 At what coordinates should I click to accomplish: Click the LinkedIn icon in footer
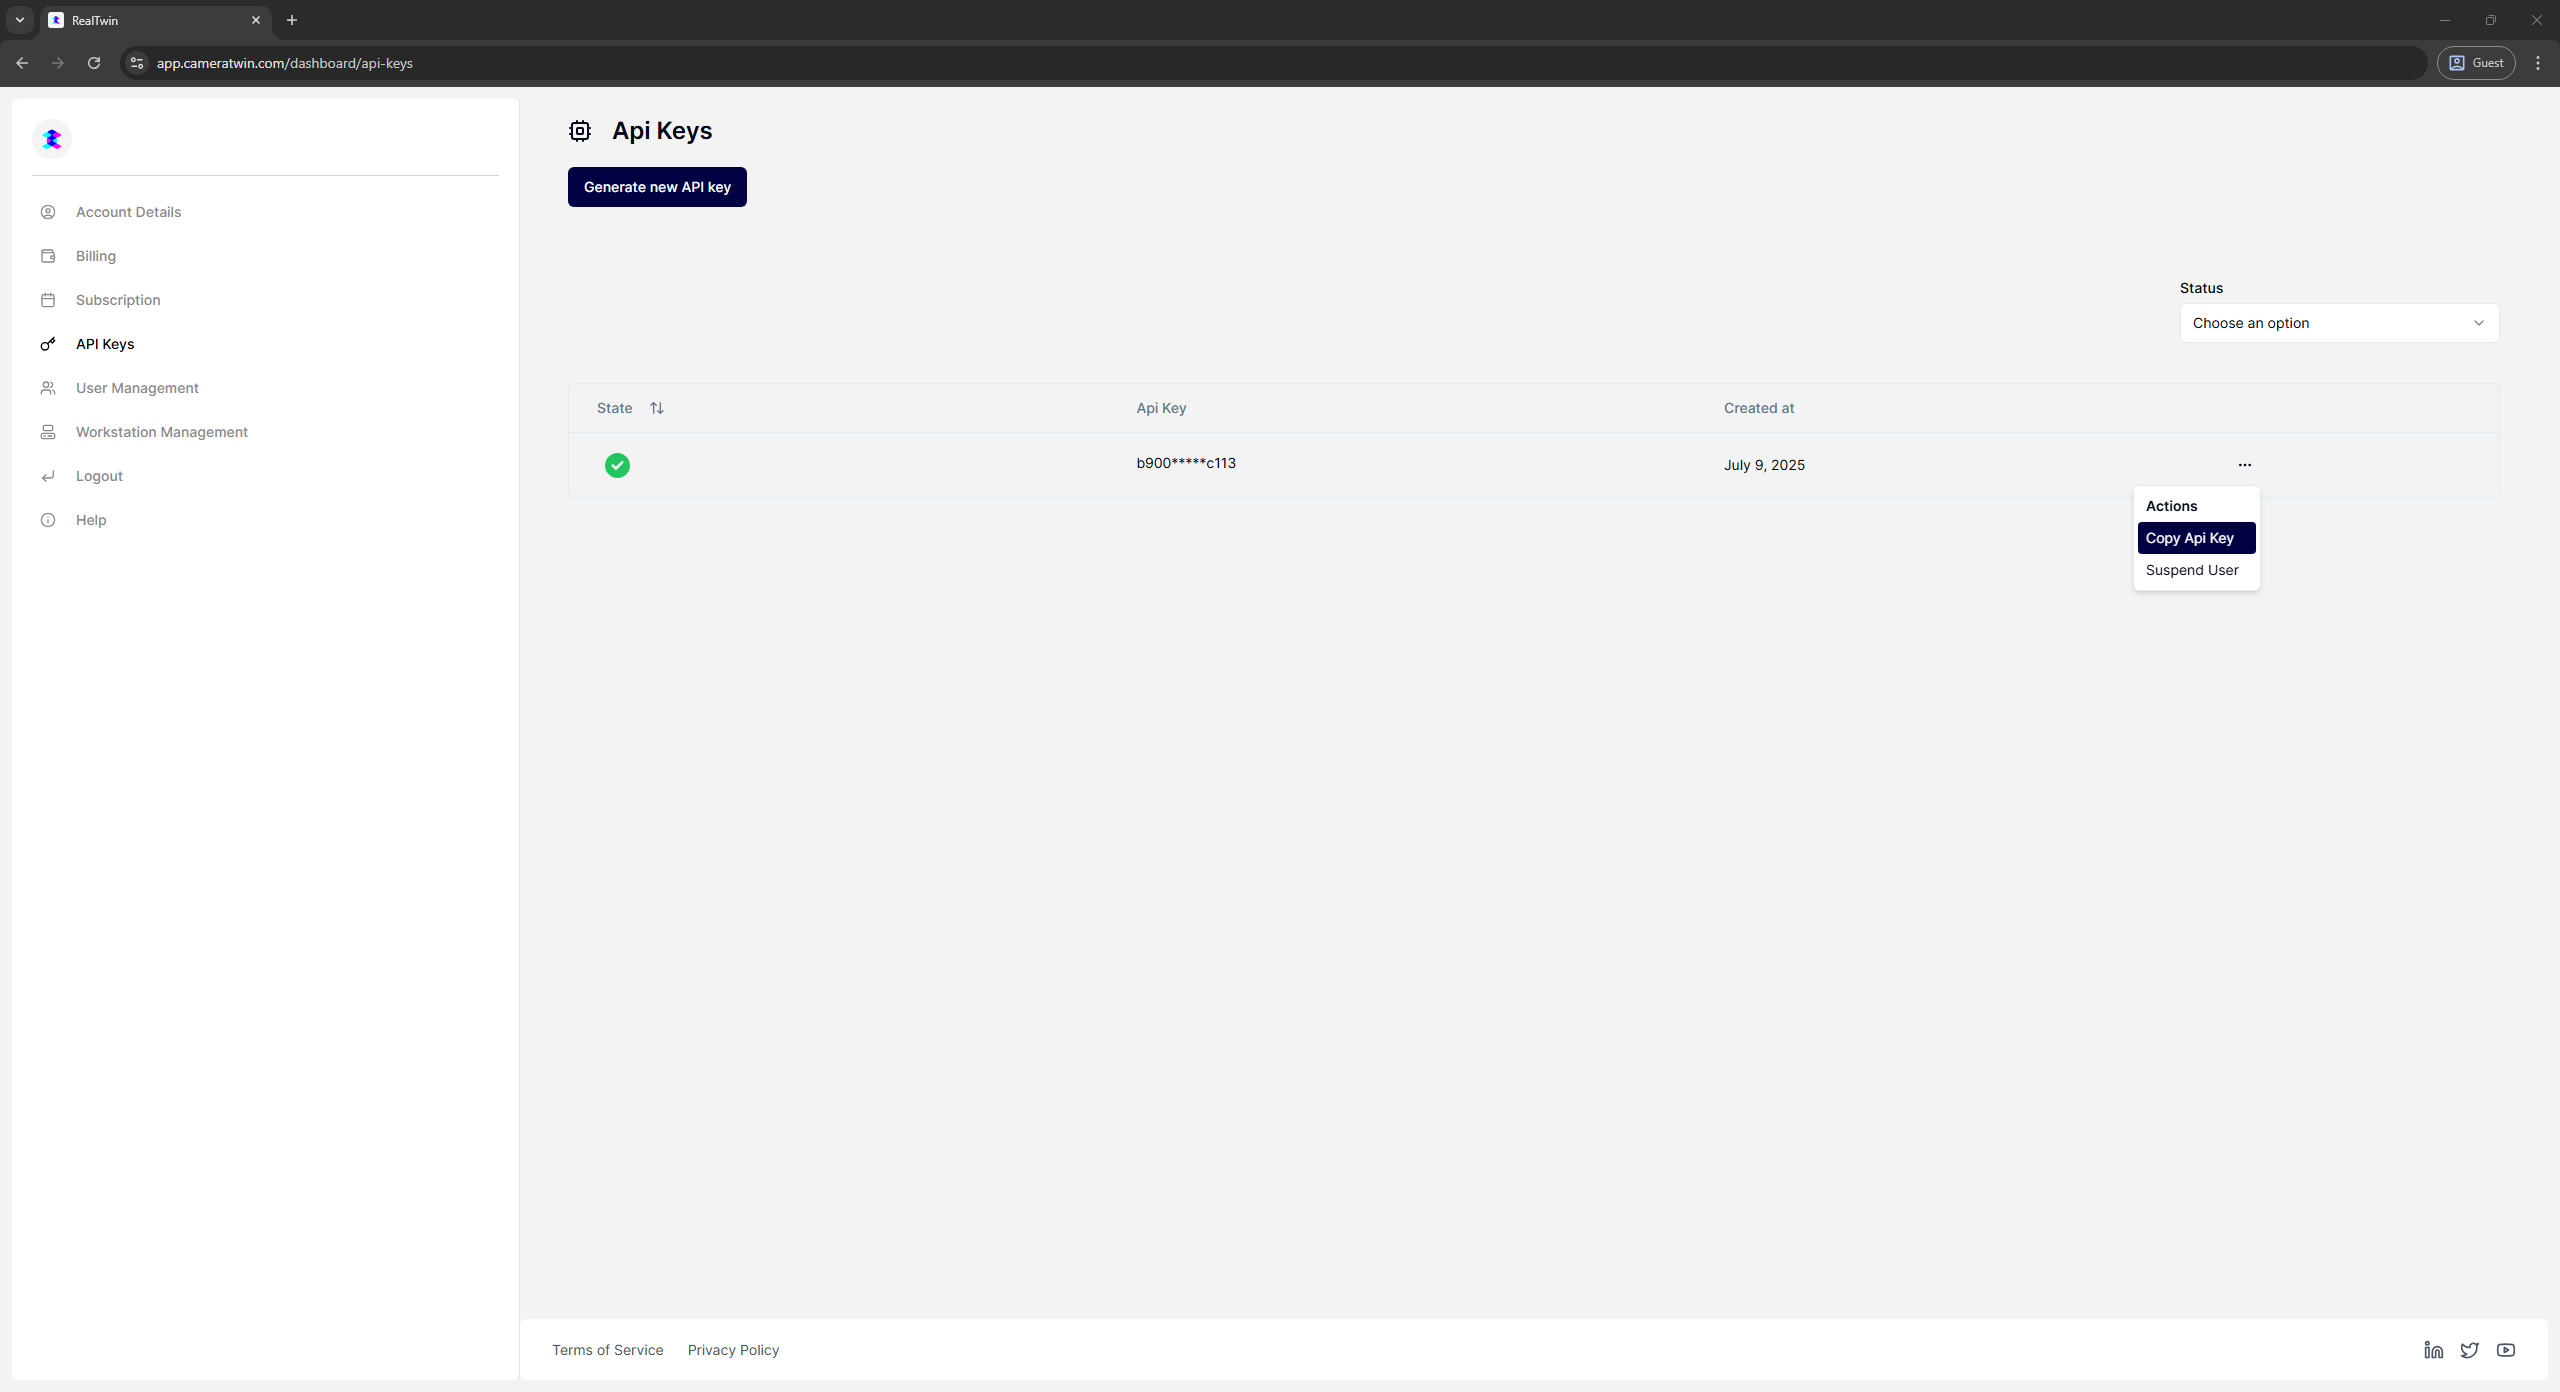[x=2433, y=1350]
